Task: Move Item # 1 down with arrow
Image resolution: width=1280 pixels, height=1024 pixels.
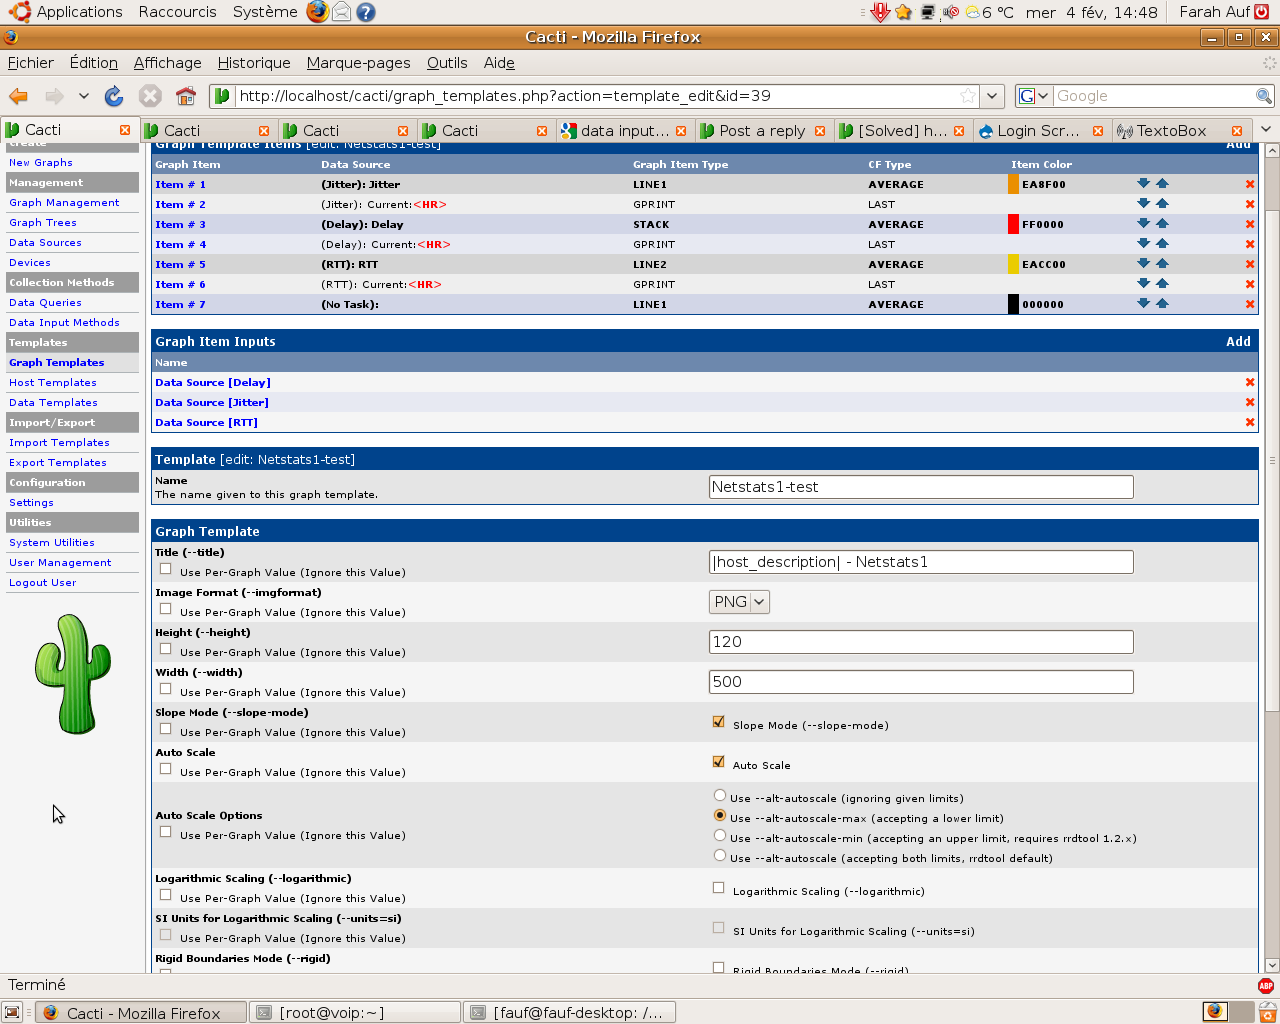Action: click(x=1143, y=184)
